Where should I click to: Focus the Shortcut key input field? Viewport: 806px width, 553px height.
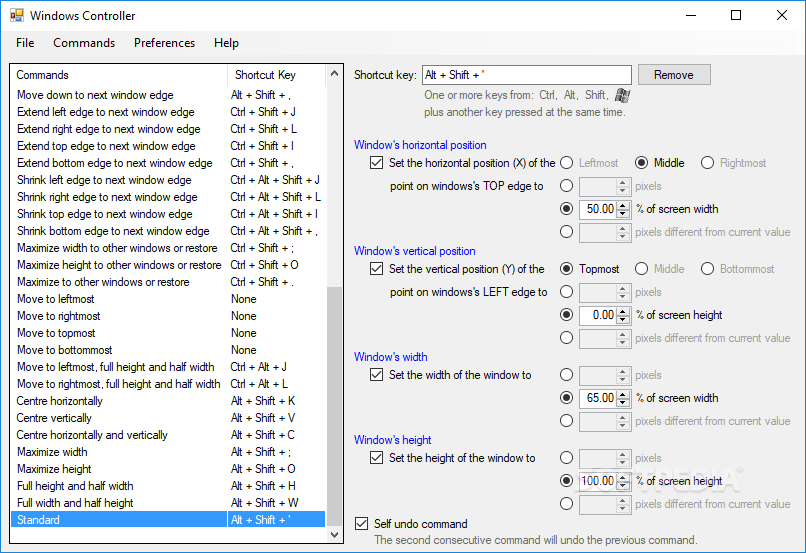pos(526,75)
